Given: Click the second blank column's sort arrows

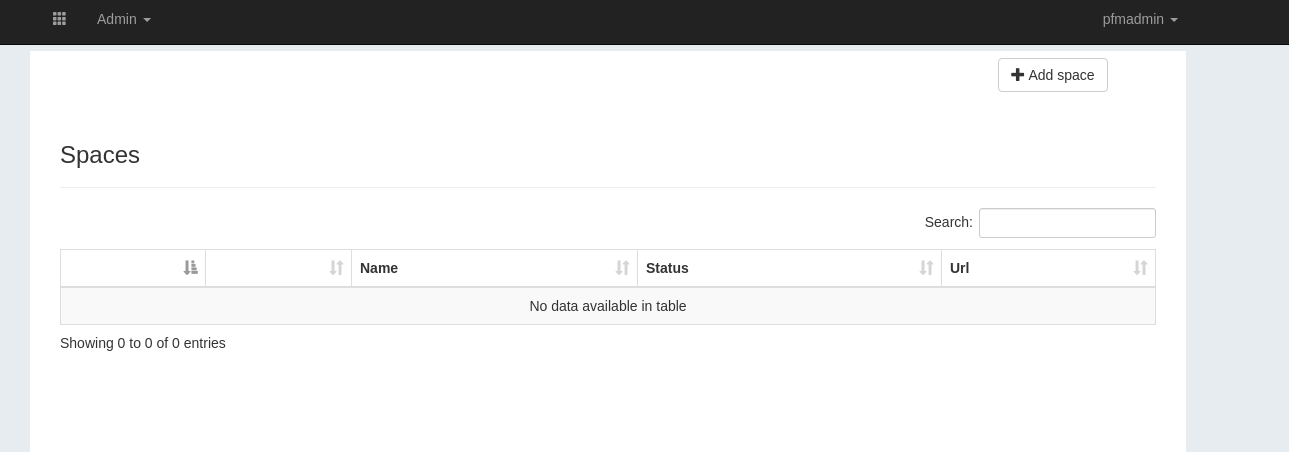Looking at the screenshot, I should coord(336,268).
